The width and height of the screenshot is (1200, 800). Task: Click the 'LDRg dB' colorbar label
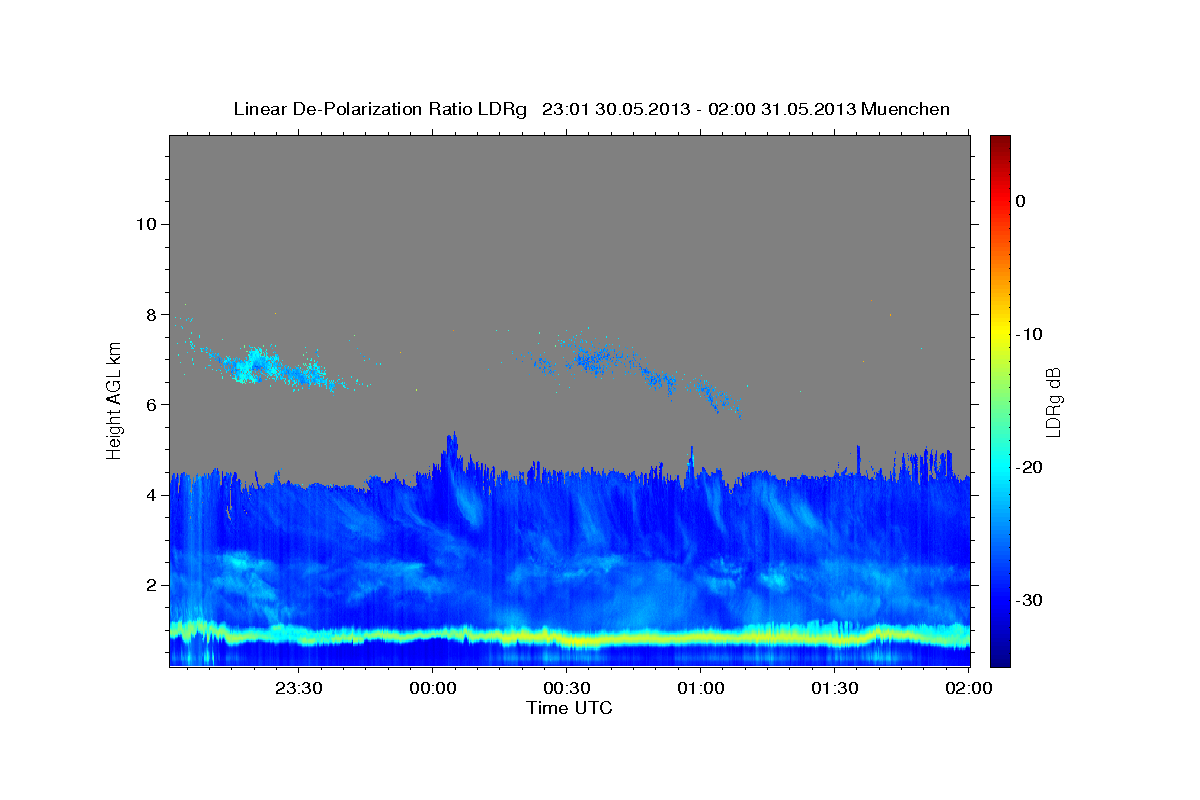coord(1053,402)
